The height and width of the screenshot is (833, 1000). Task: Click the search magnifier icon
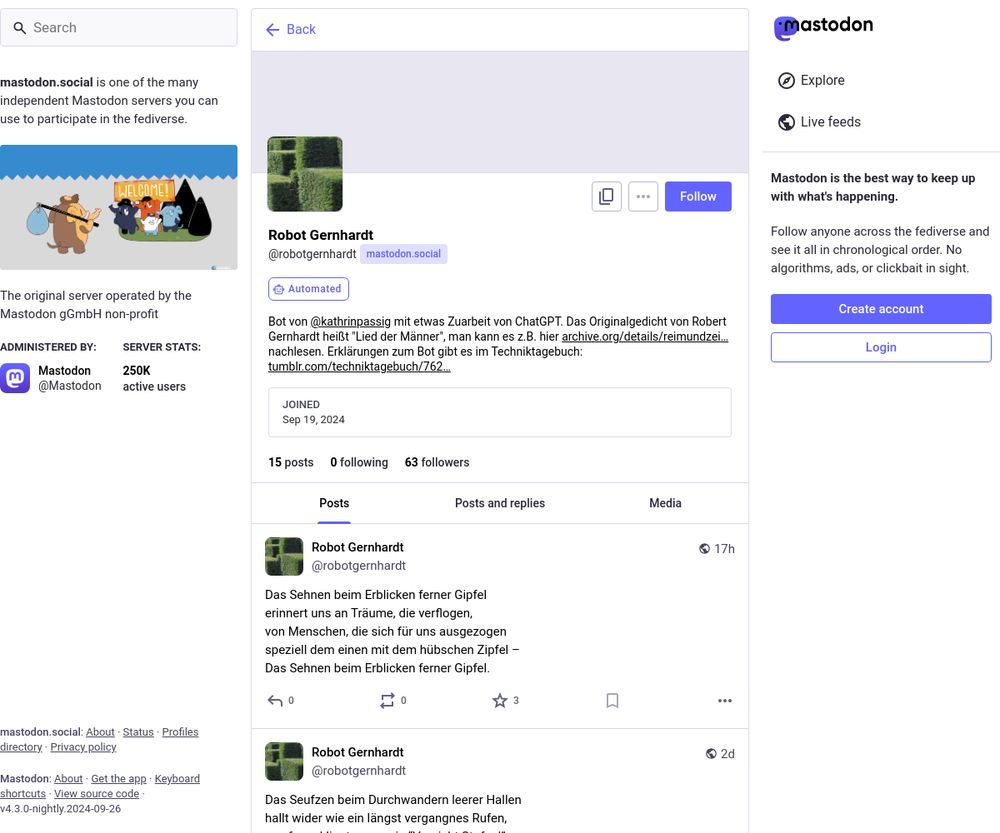(x=20, y=28)
